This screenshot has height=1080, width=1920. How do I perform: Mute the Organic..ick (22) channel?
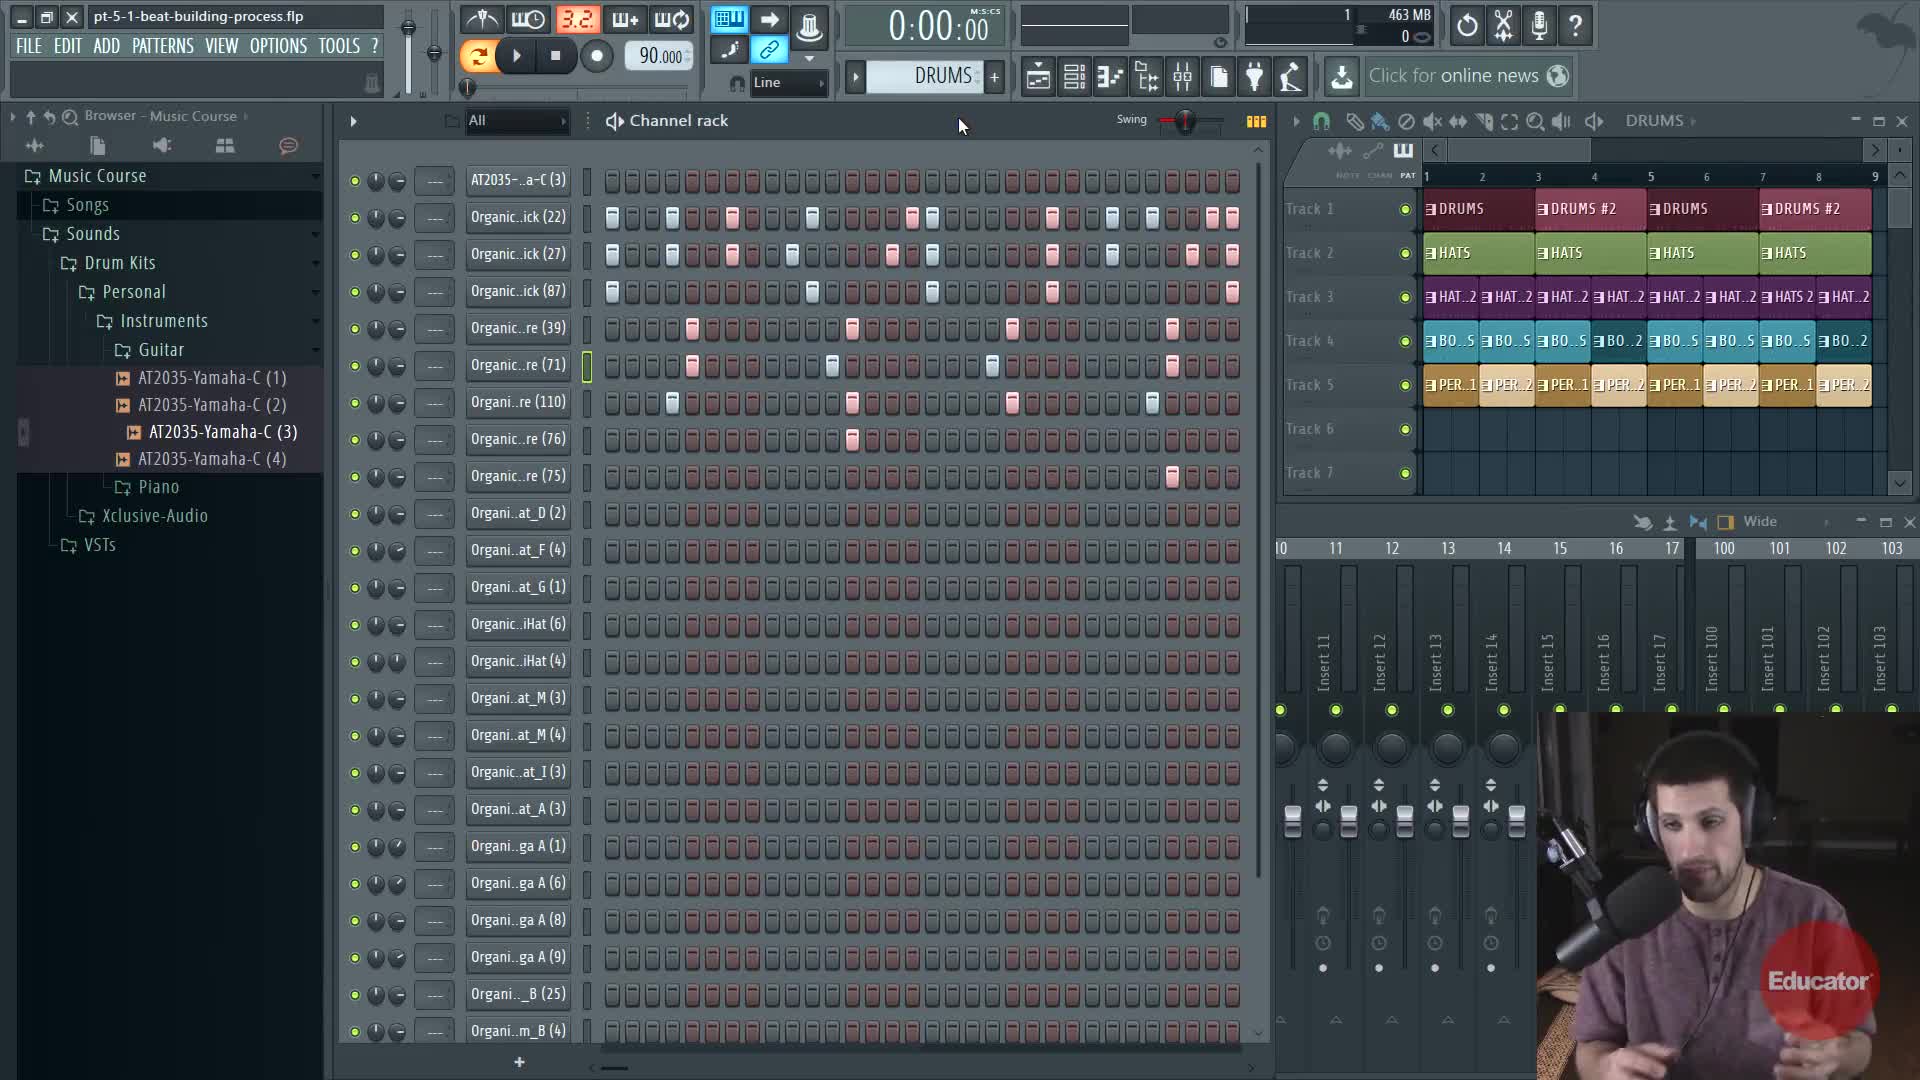tap(355, 218)
